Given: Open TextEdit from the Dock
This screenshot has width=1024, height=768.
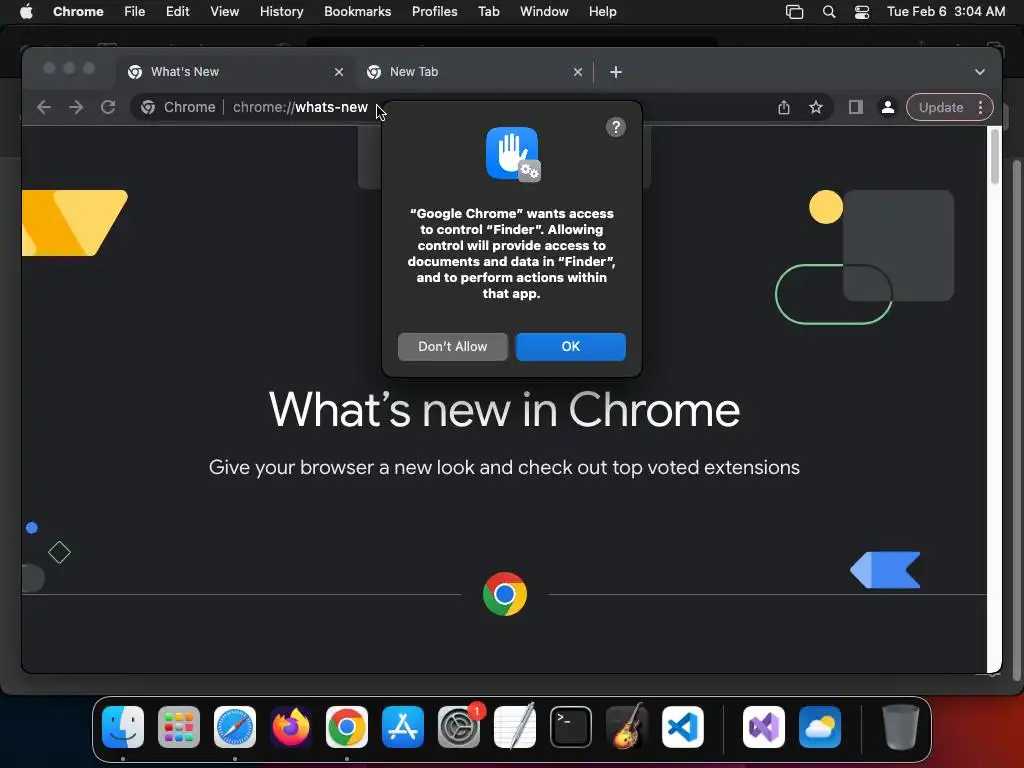Looking at the screenshot, I should pyautogui.click(x=515, y=726).
